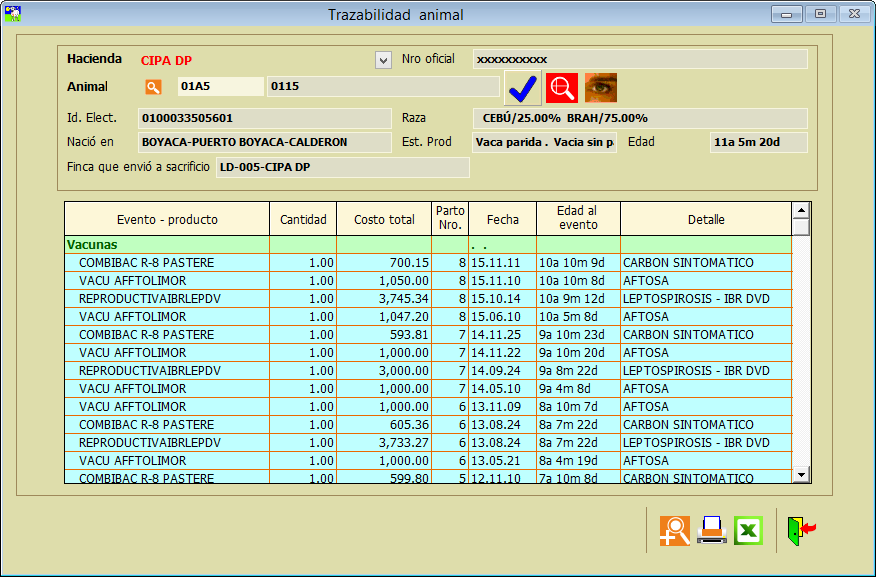This screenshot has height=577, width=876.
Task: Click the CIPA DP hacienda combo box
Action: 255,60
